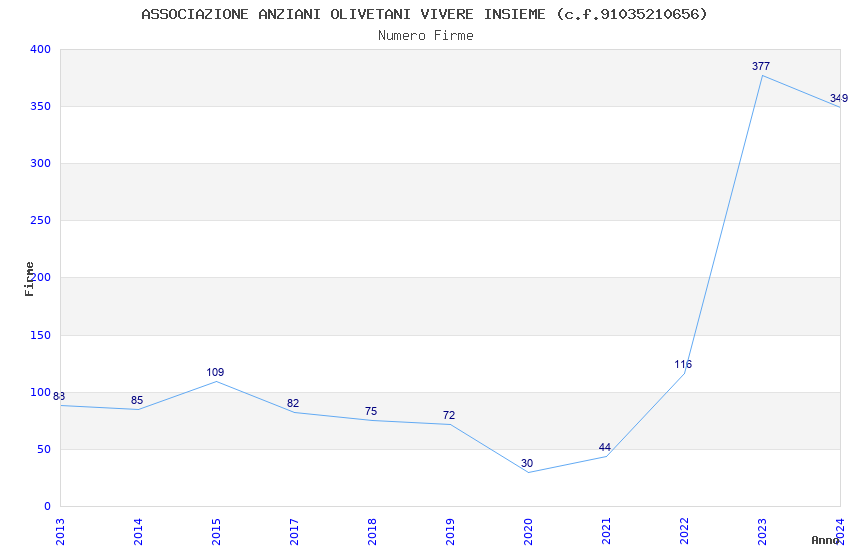Click x-axis year 2013
This screenshot has width=850, height=550.
tap(60, 532)
